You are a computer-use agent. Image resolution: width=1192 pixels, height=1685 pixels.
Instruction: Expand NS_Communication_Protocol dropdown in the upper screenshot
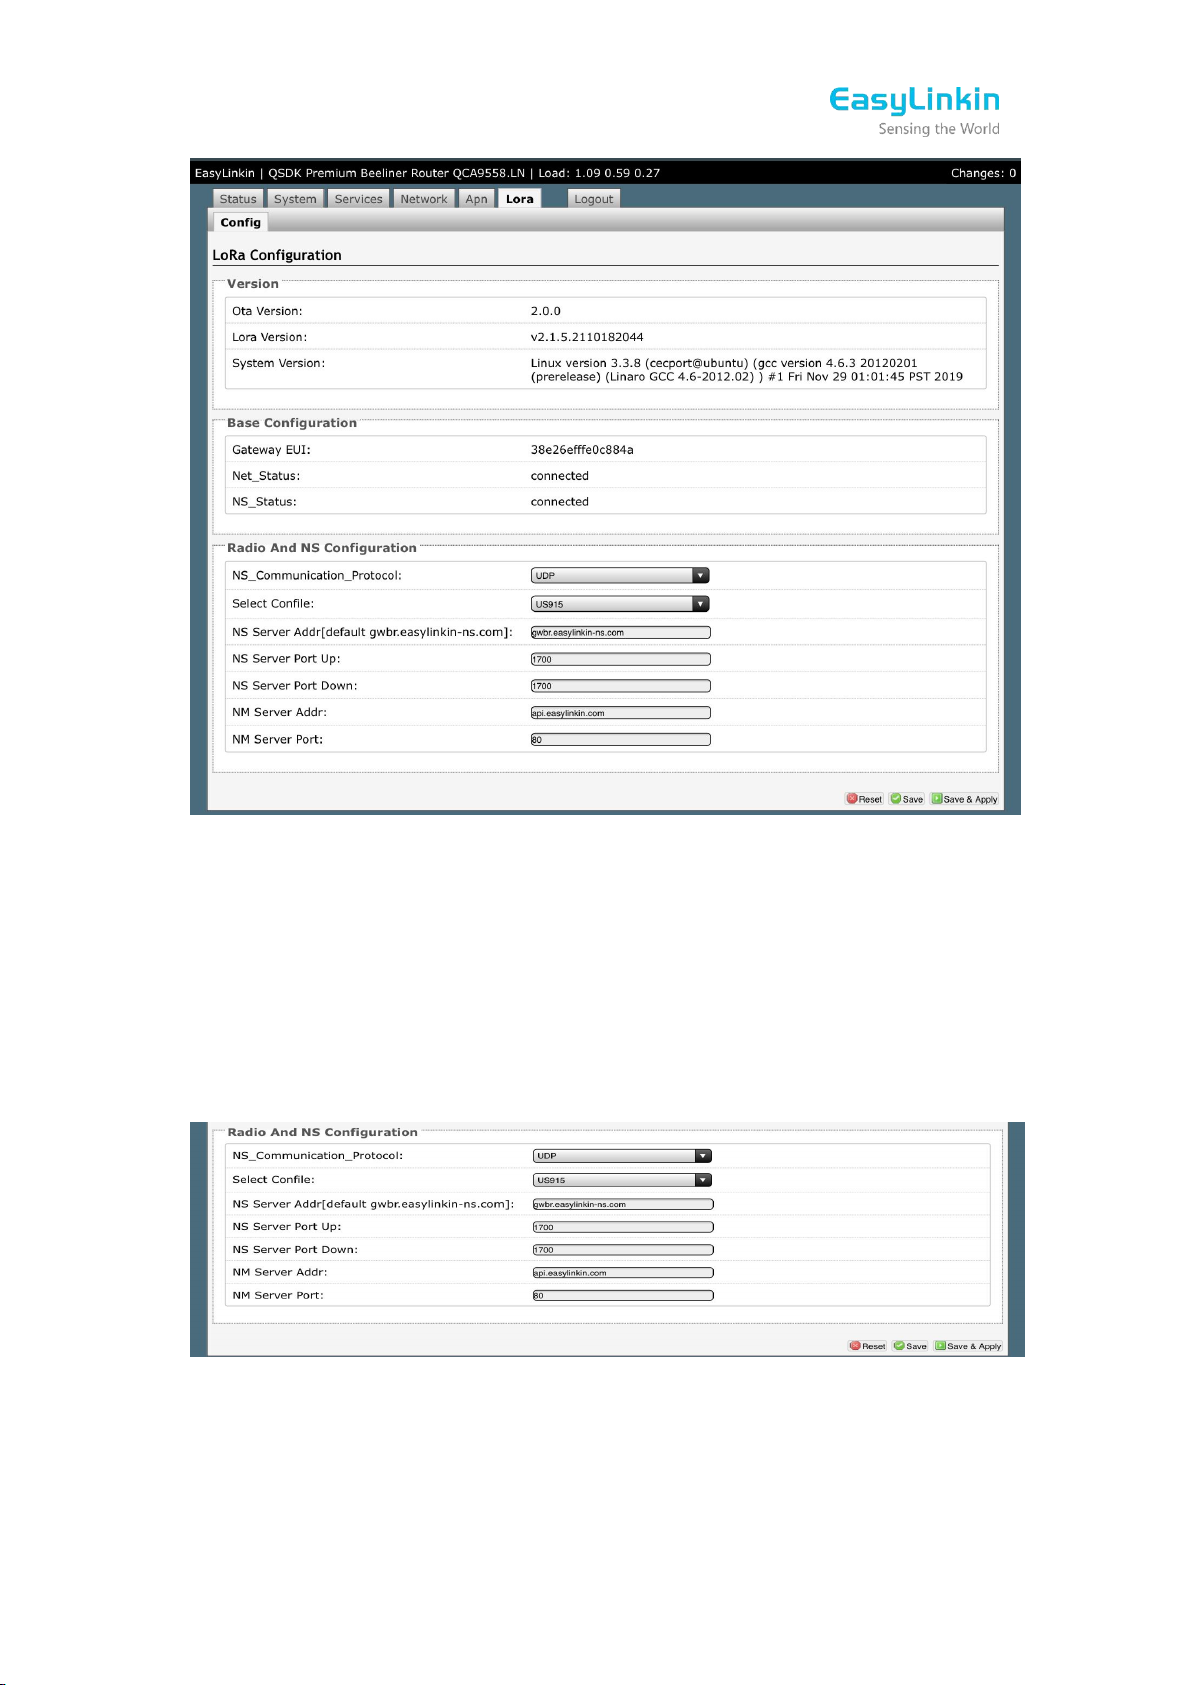pyautogui.click(x=620, y=575)
